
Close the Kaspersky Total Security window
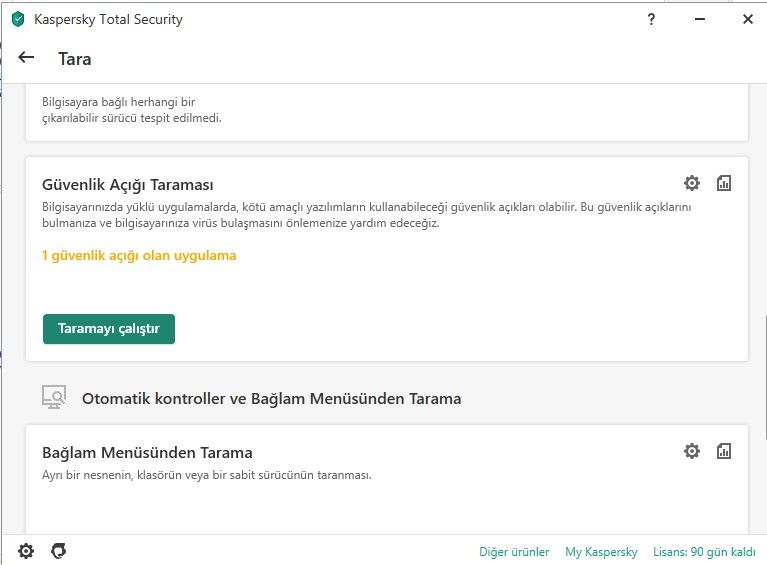click(747, 19)
